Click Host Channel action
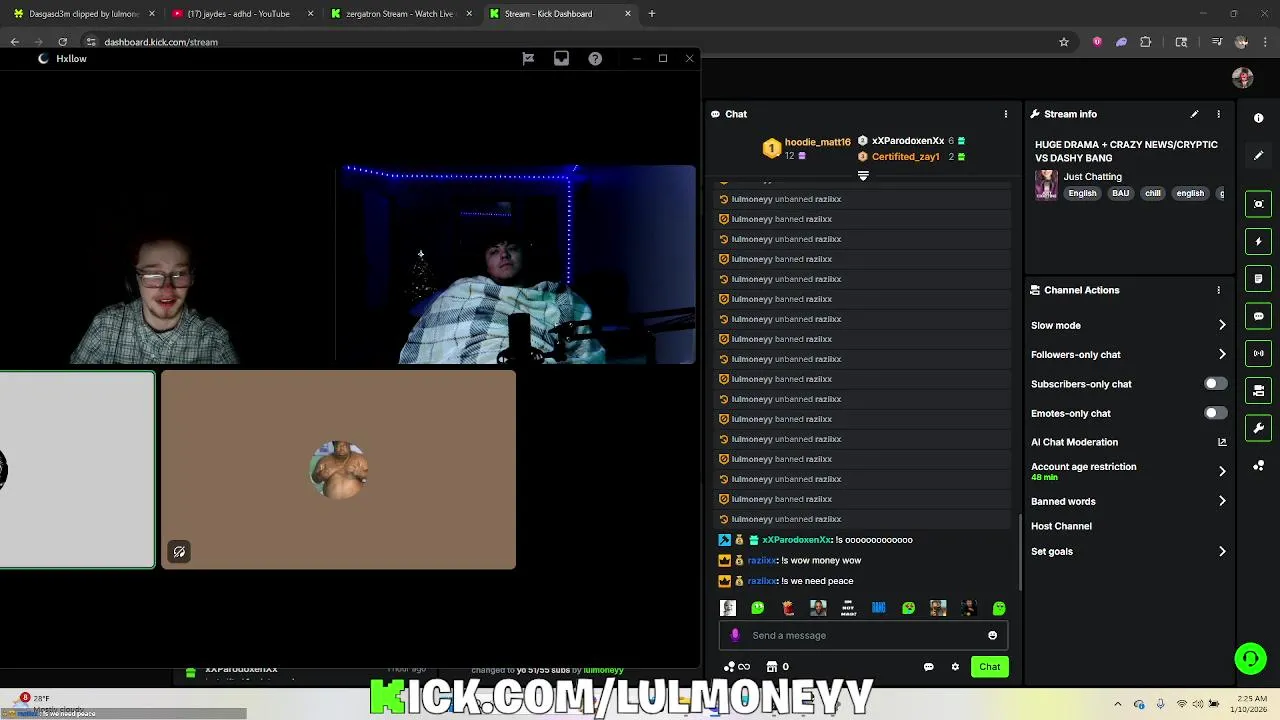This screenshot has width=1280, height=720. [x=1061, y=526]
